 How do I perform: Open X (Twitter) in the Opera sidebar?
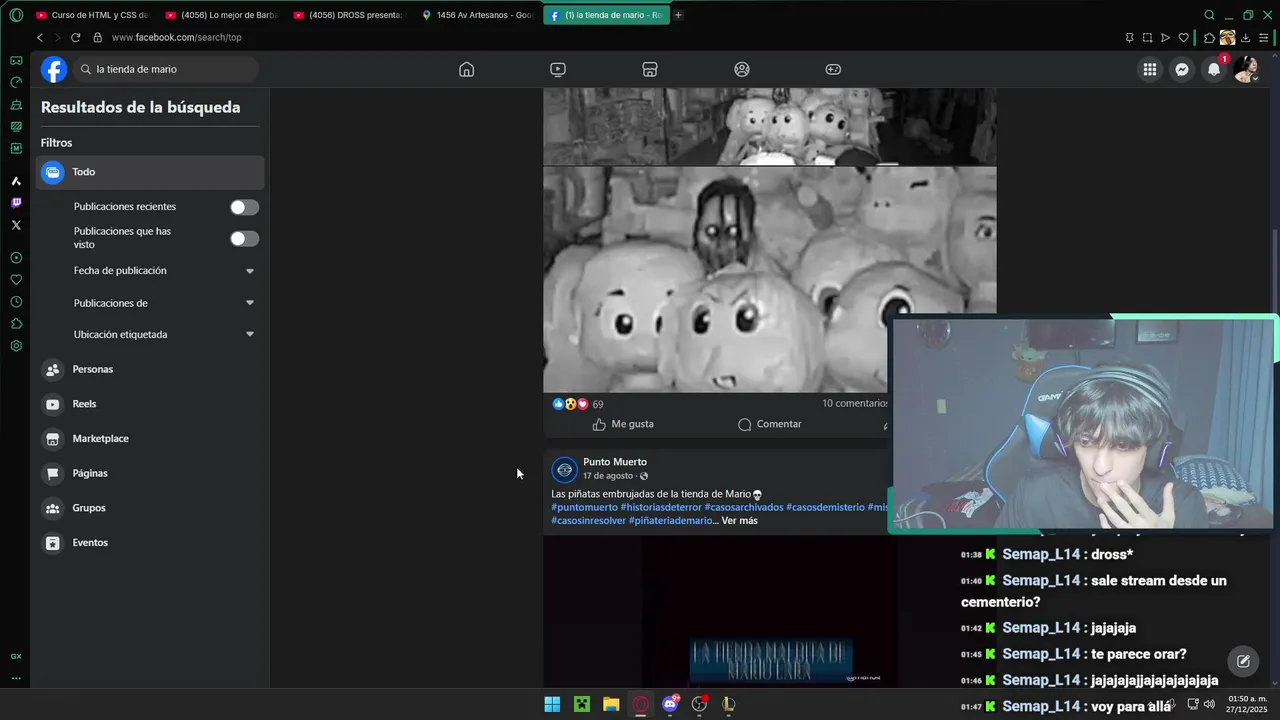point(16,225)
